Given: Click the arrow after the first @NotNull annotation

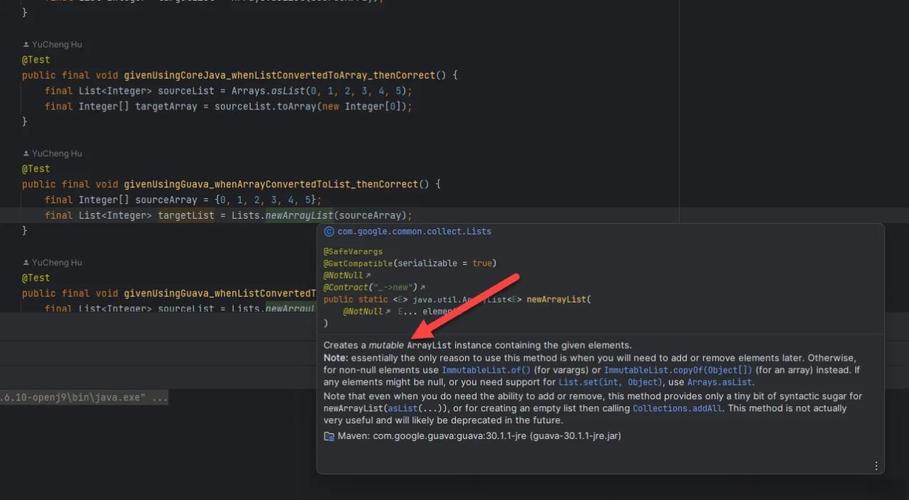Looking at the screenshot, I should pyautogui.click(x=368, y=276).
